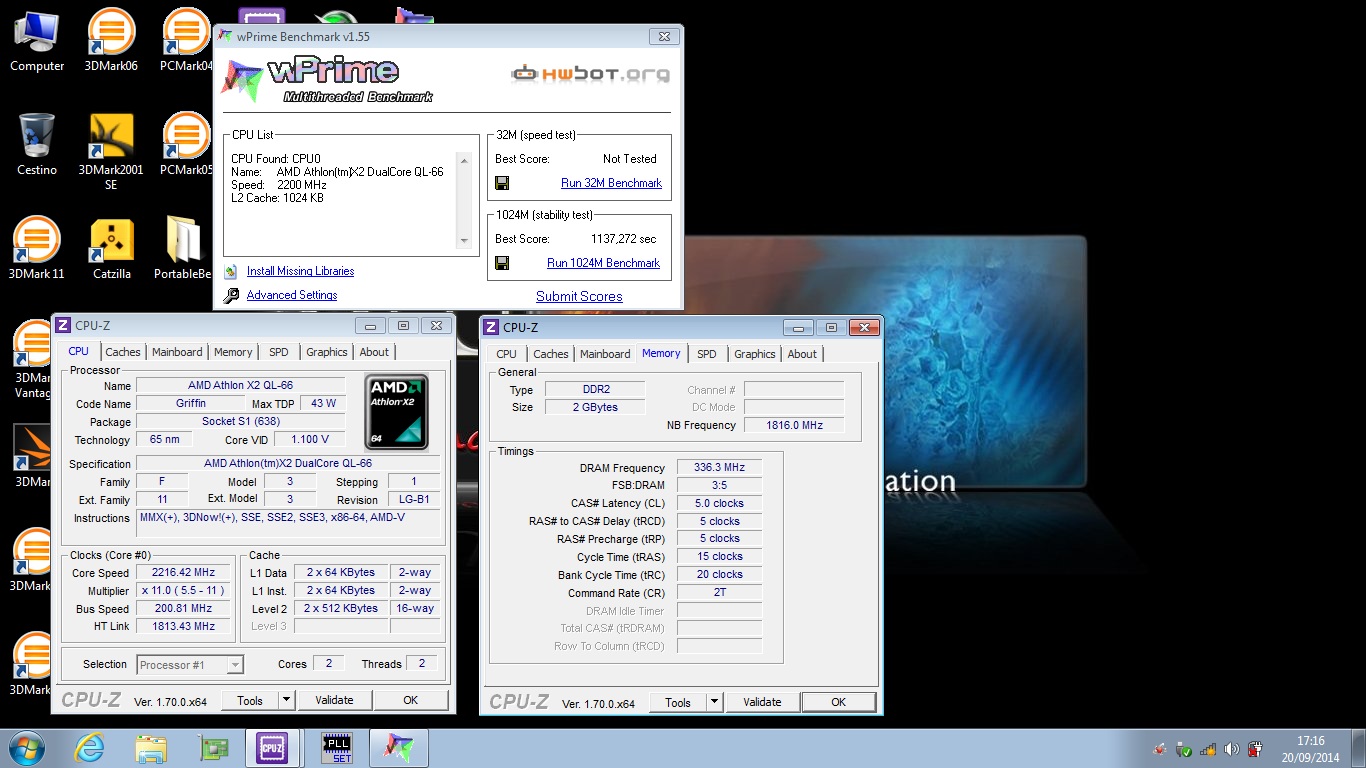Screen dimensions: 1366x768
Task: Click Tools button in left CPU-Z window
Action: [250, 700]
